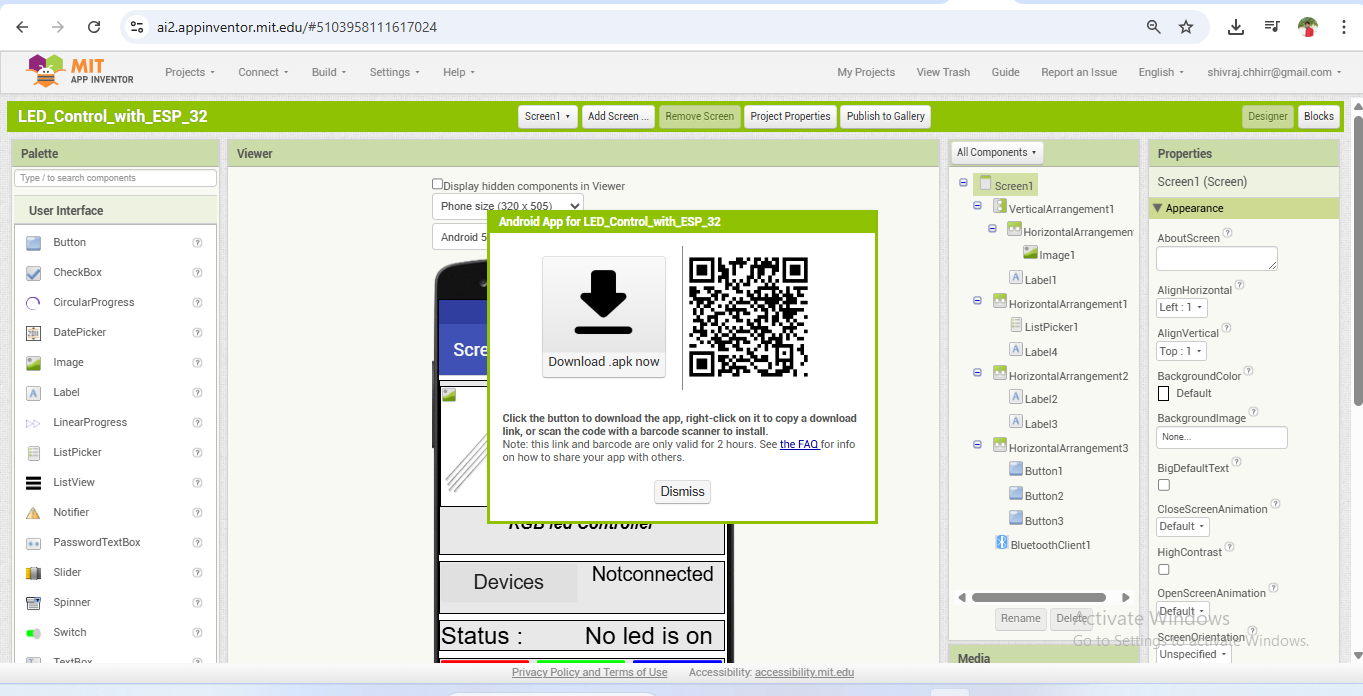Open the View Trash link
The image size is (1363, 696).
click(943, 72)
